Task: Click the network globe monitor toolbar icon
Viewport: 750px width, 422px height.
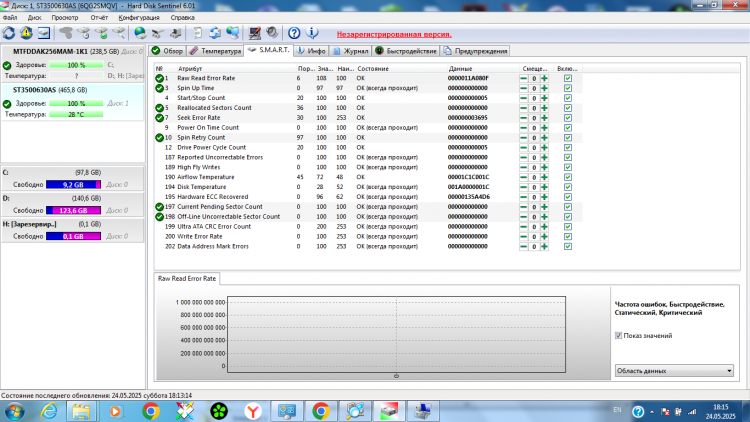Action: 232,33
